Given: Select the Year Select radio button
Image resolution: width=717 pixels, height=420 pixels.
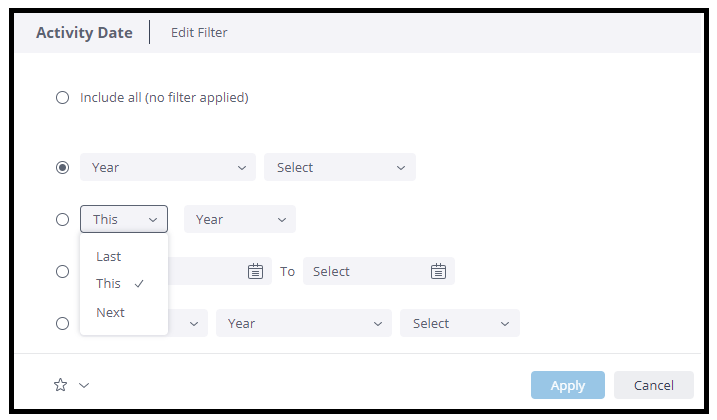Looking at the screenshot, I should [x=63, y=167].
